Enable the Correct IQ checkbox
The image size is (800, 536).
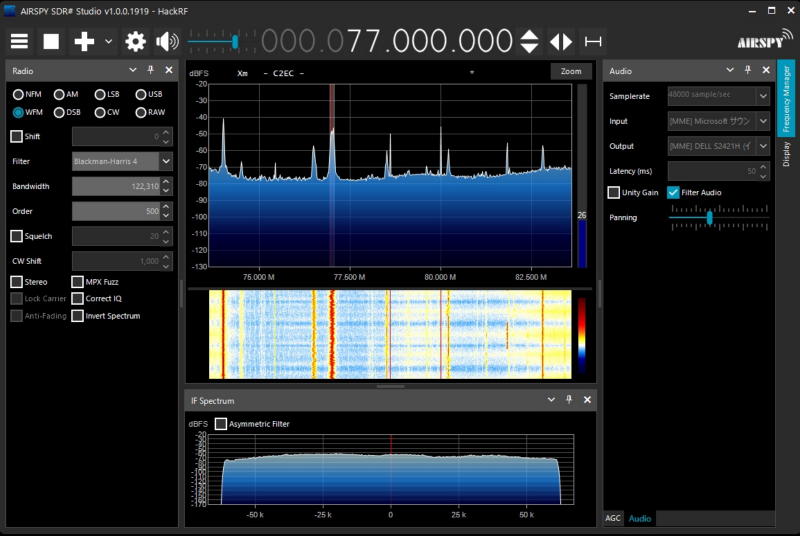[78, 298]
